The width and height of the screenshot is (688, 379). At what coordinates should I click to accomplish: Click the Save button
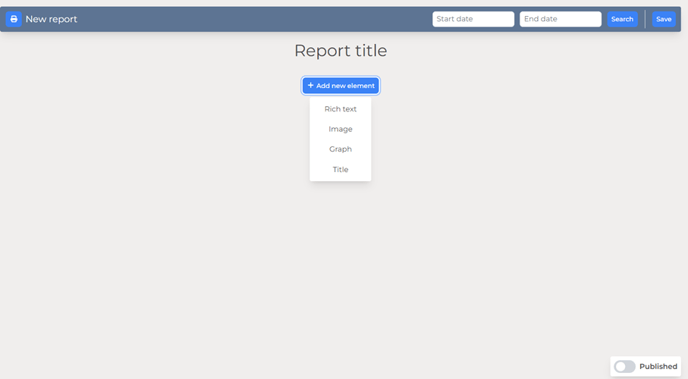(x=664, y=19)
